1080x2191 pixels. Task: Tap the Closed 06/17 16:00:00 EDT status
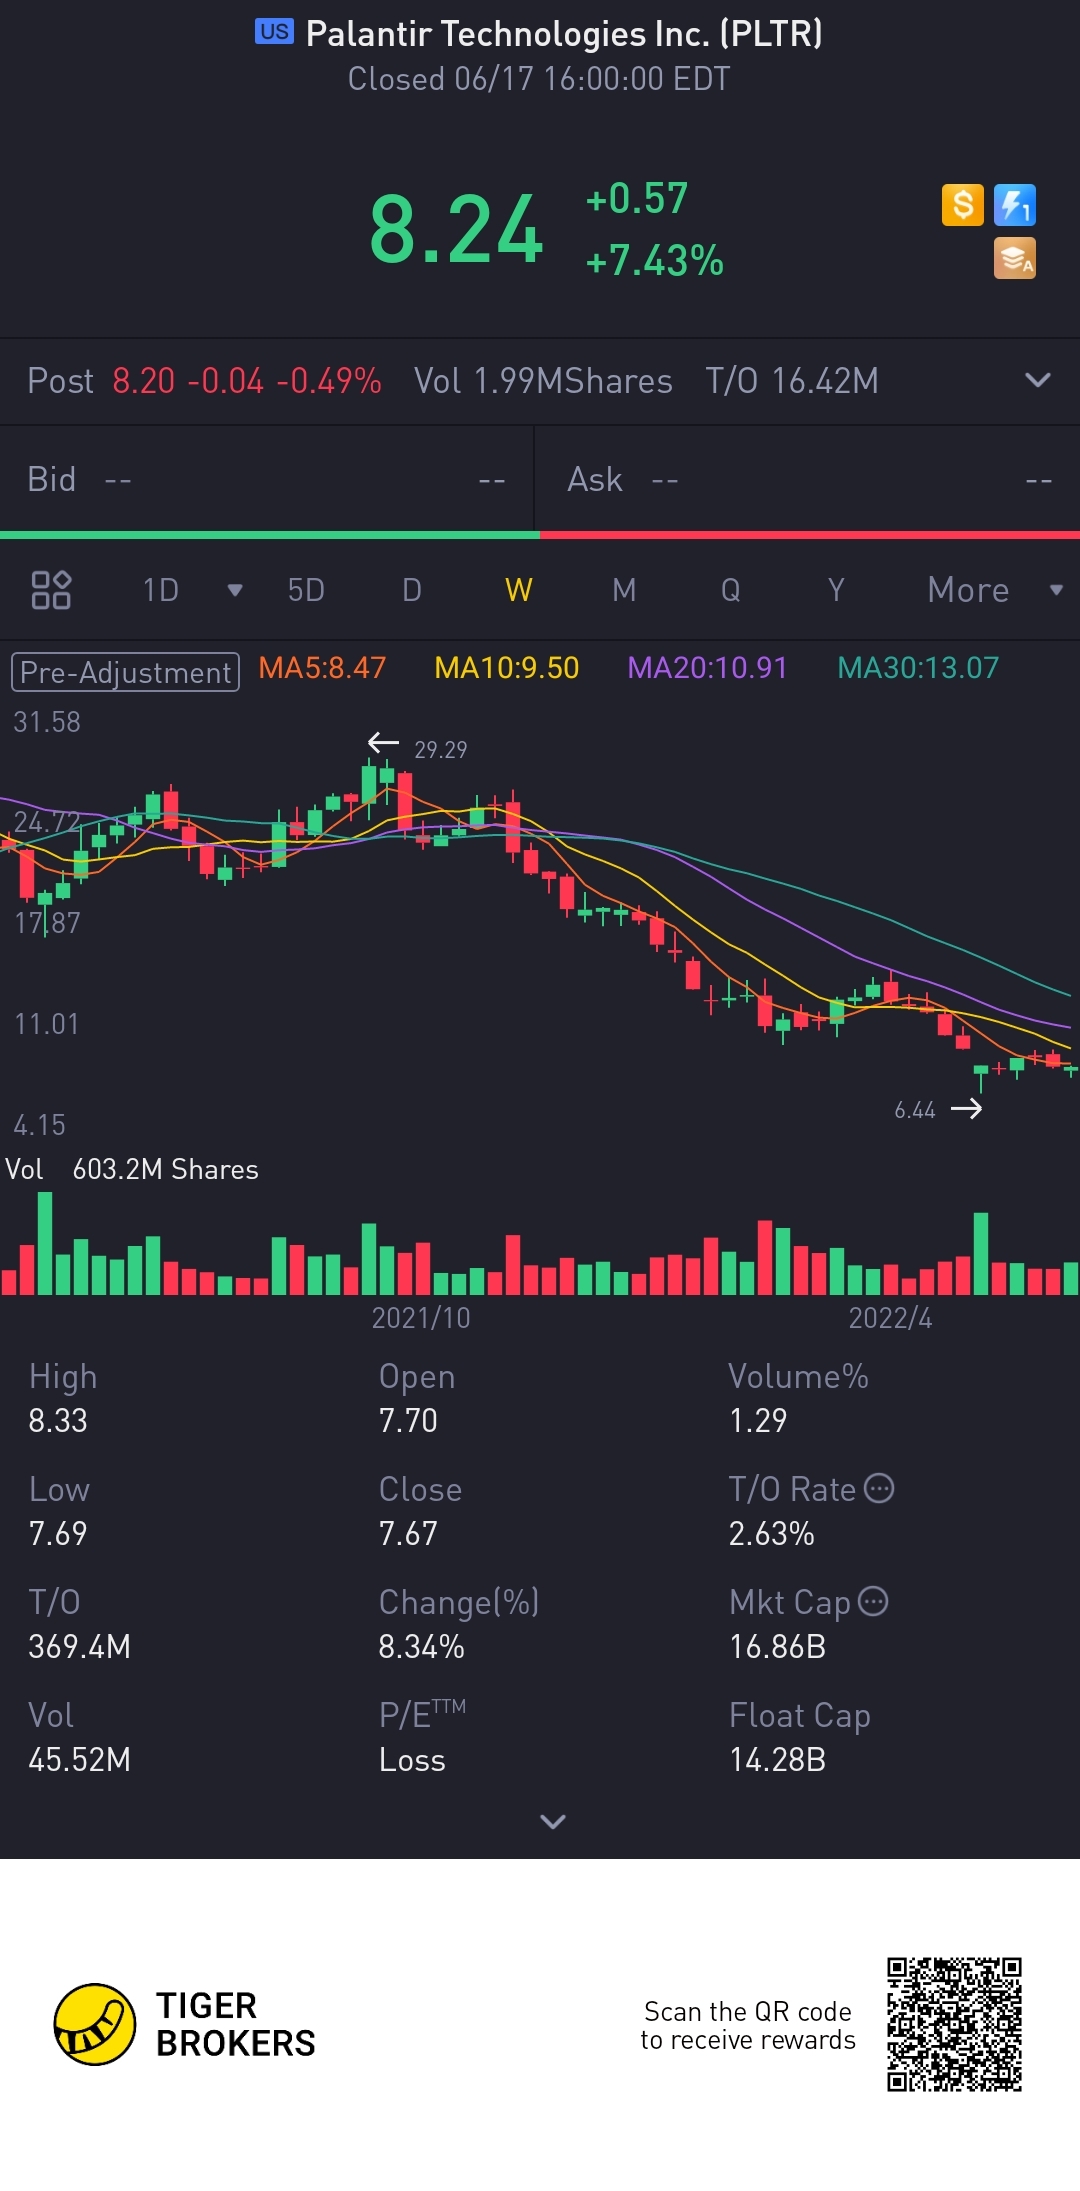539,79
